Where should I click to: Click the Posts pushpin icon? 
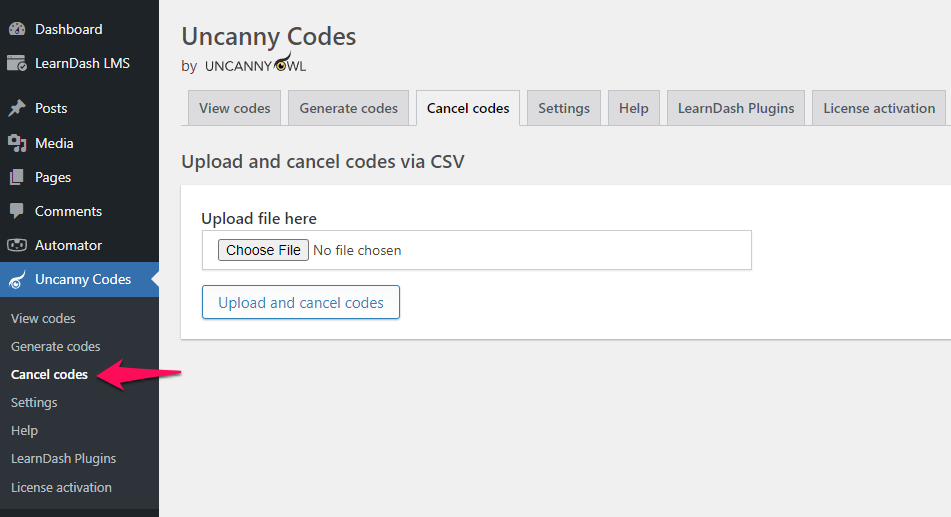[17, 108]
